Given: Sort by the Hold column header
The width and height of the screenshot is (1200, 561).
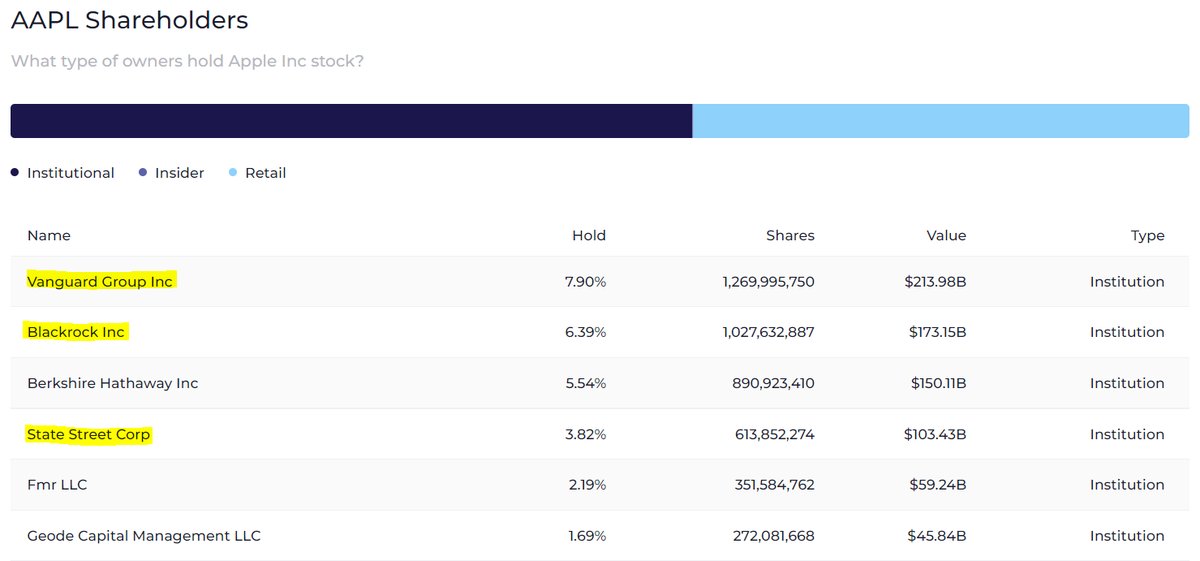Looking at the screenshot, I should [589, 236].
